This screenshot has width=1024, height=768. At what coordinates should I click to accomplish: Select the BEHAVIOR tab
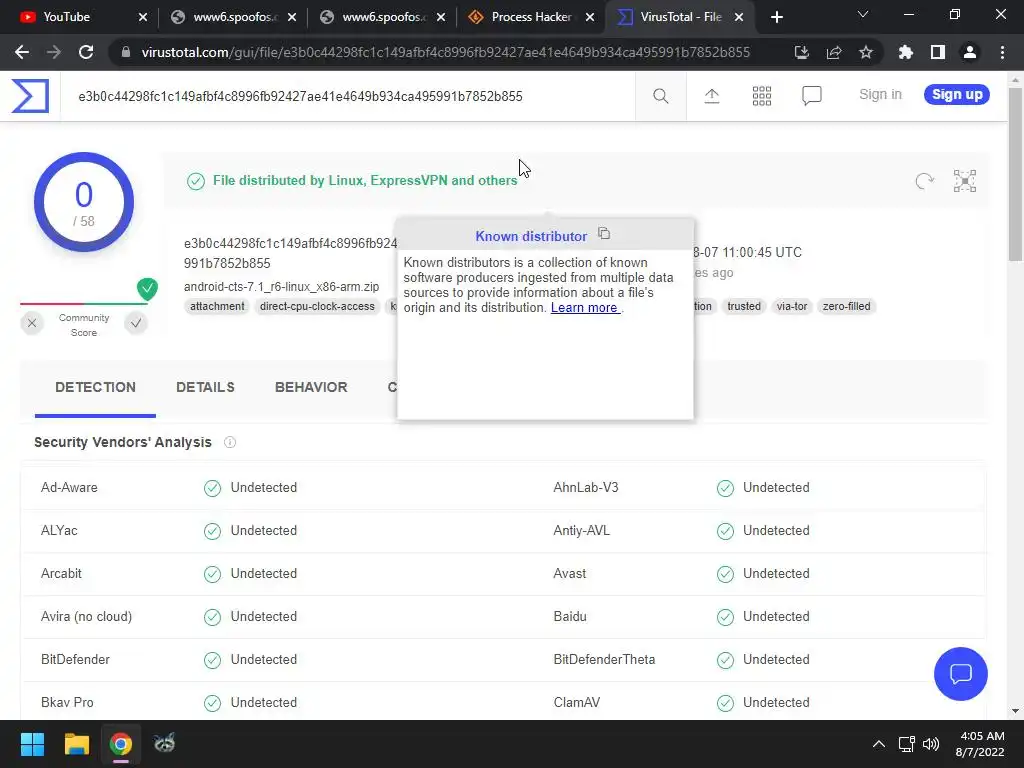tap(311, 387)
